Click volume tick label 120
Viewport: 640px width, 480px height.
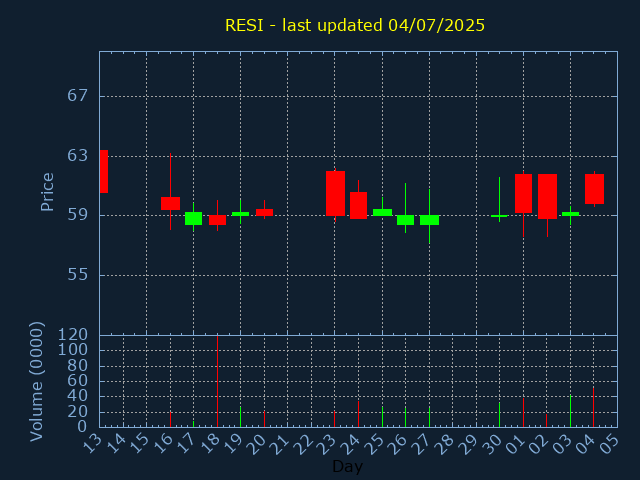[73, 335]
